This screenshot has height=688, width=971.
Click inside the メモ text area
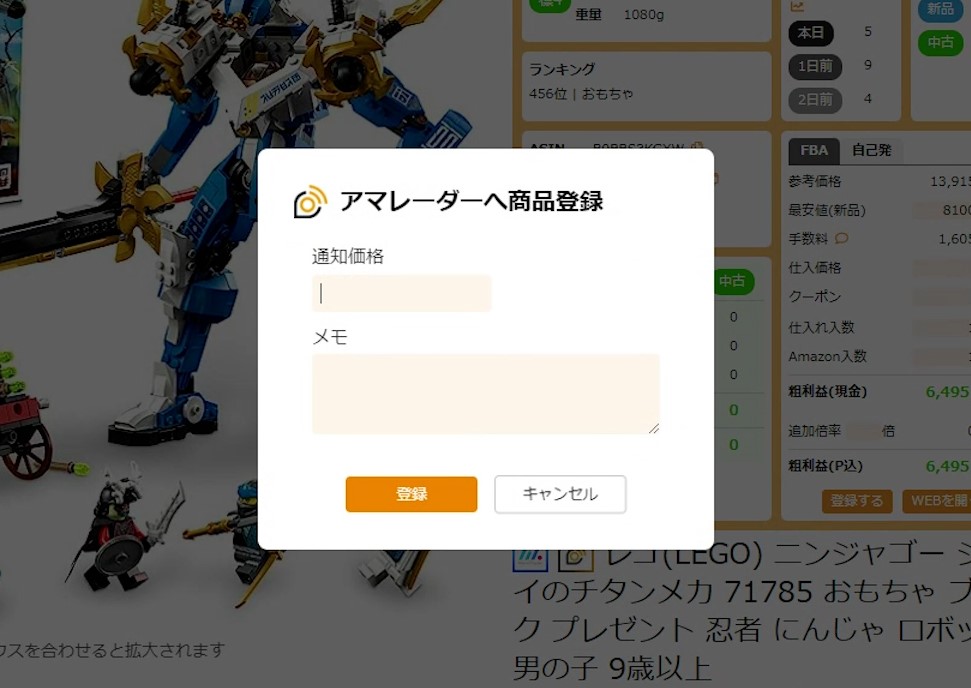click(486, 394)
